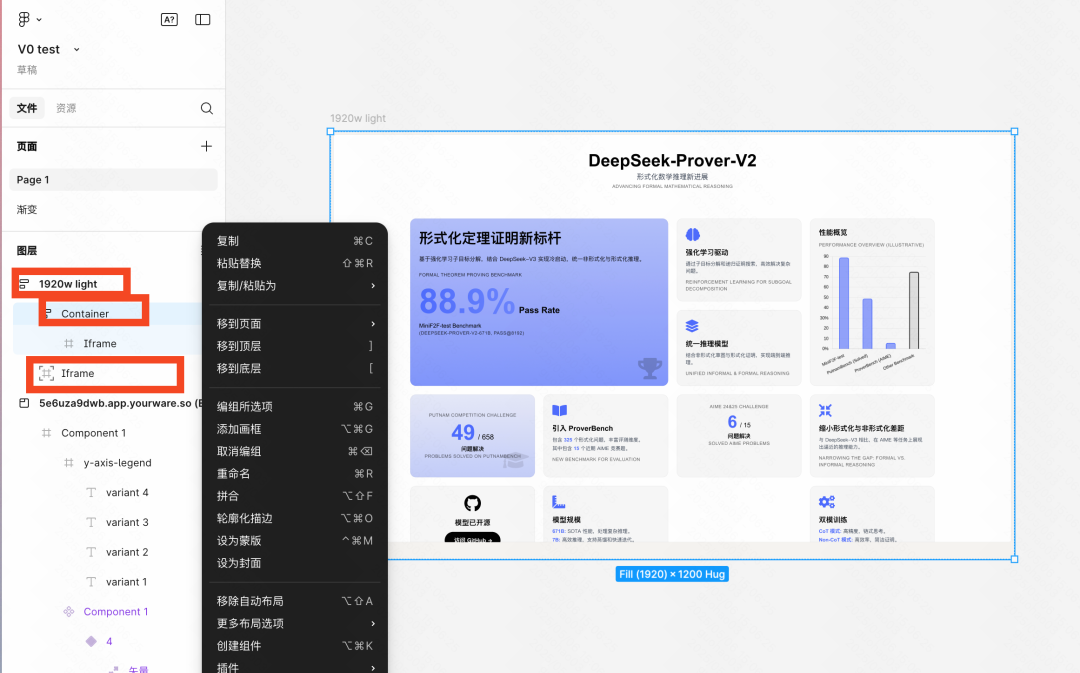Select the Component 1 purple component icon
1080x673 pixels.
click(x=69, y=612)
